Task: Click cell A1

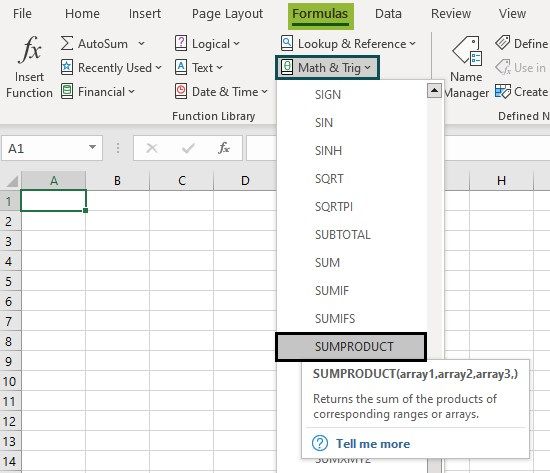Action: coord(54,201)
